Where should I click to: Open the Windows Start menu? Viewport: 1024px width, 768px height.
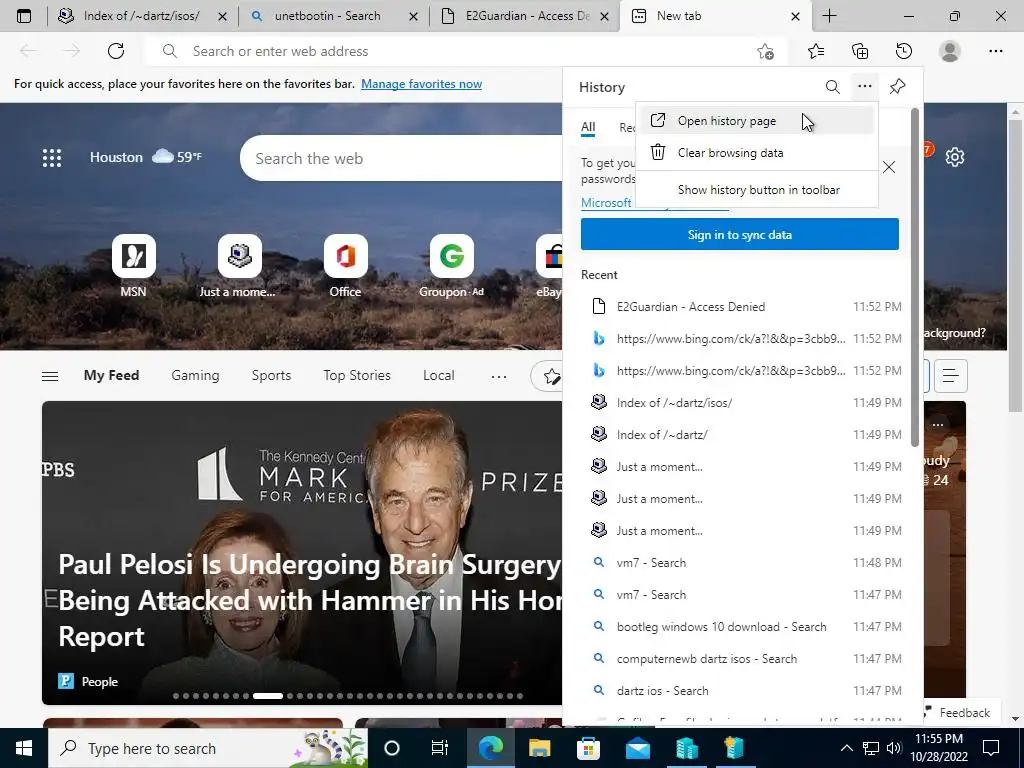coord(24,748)
